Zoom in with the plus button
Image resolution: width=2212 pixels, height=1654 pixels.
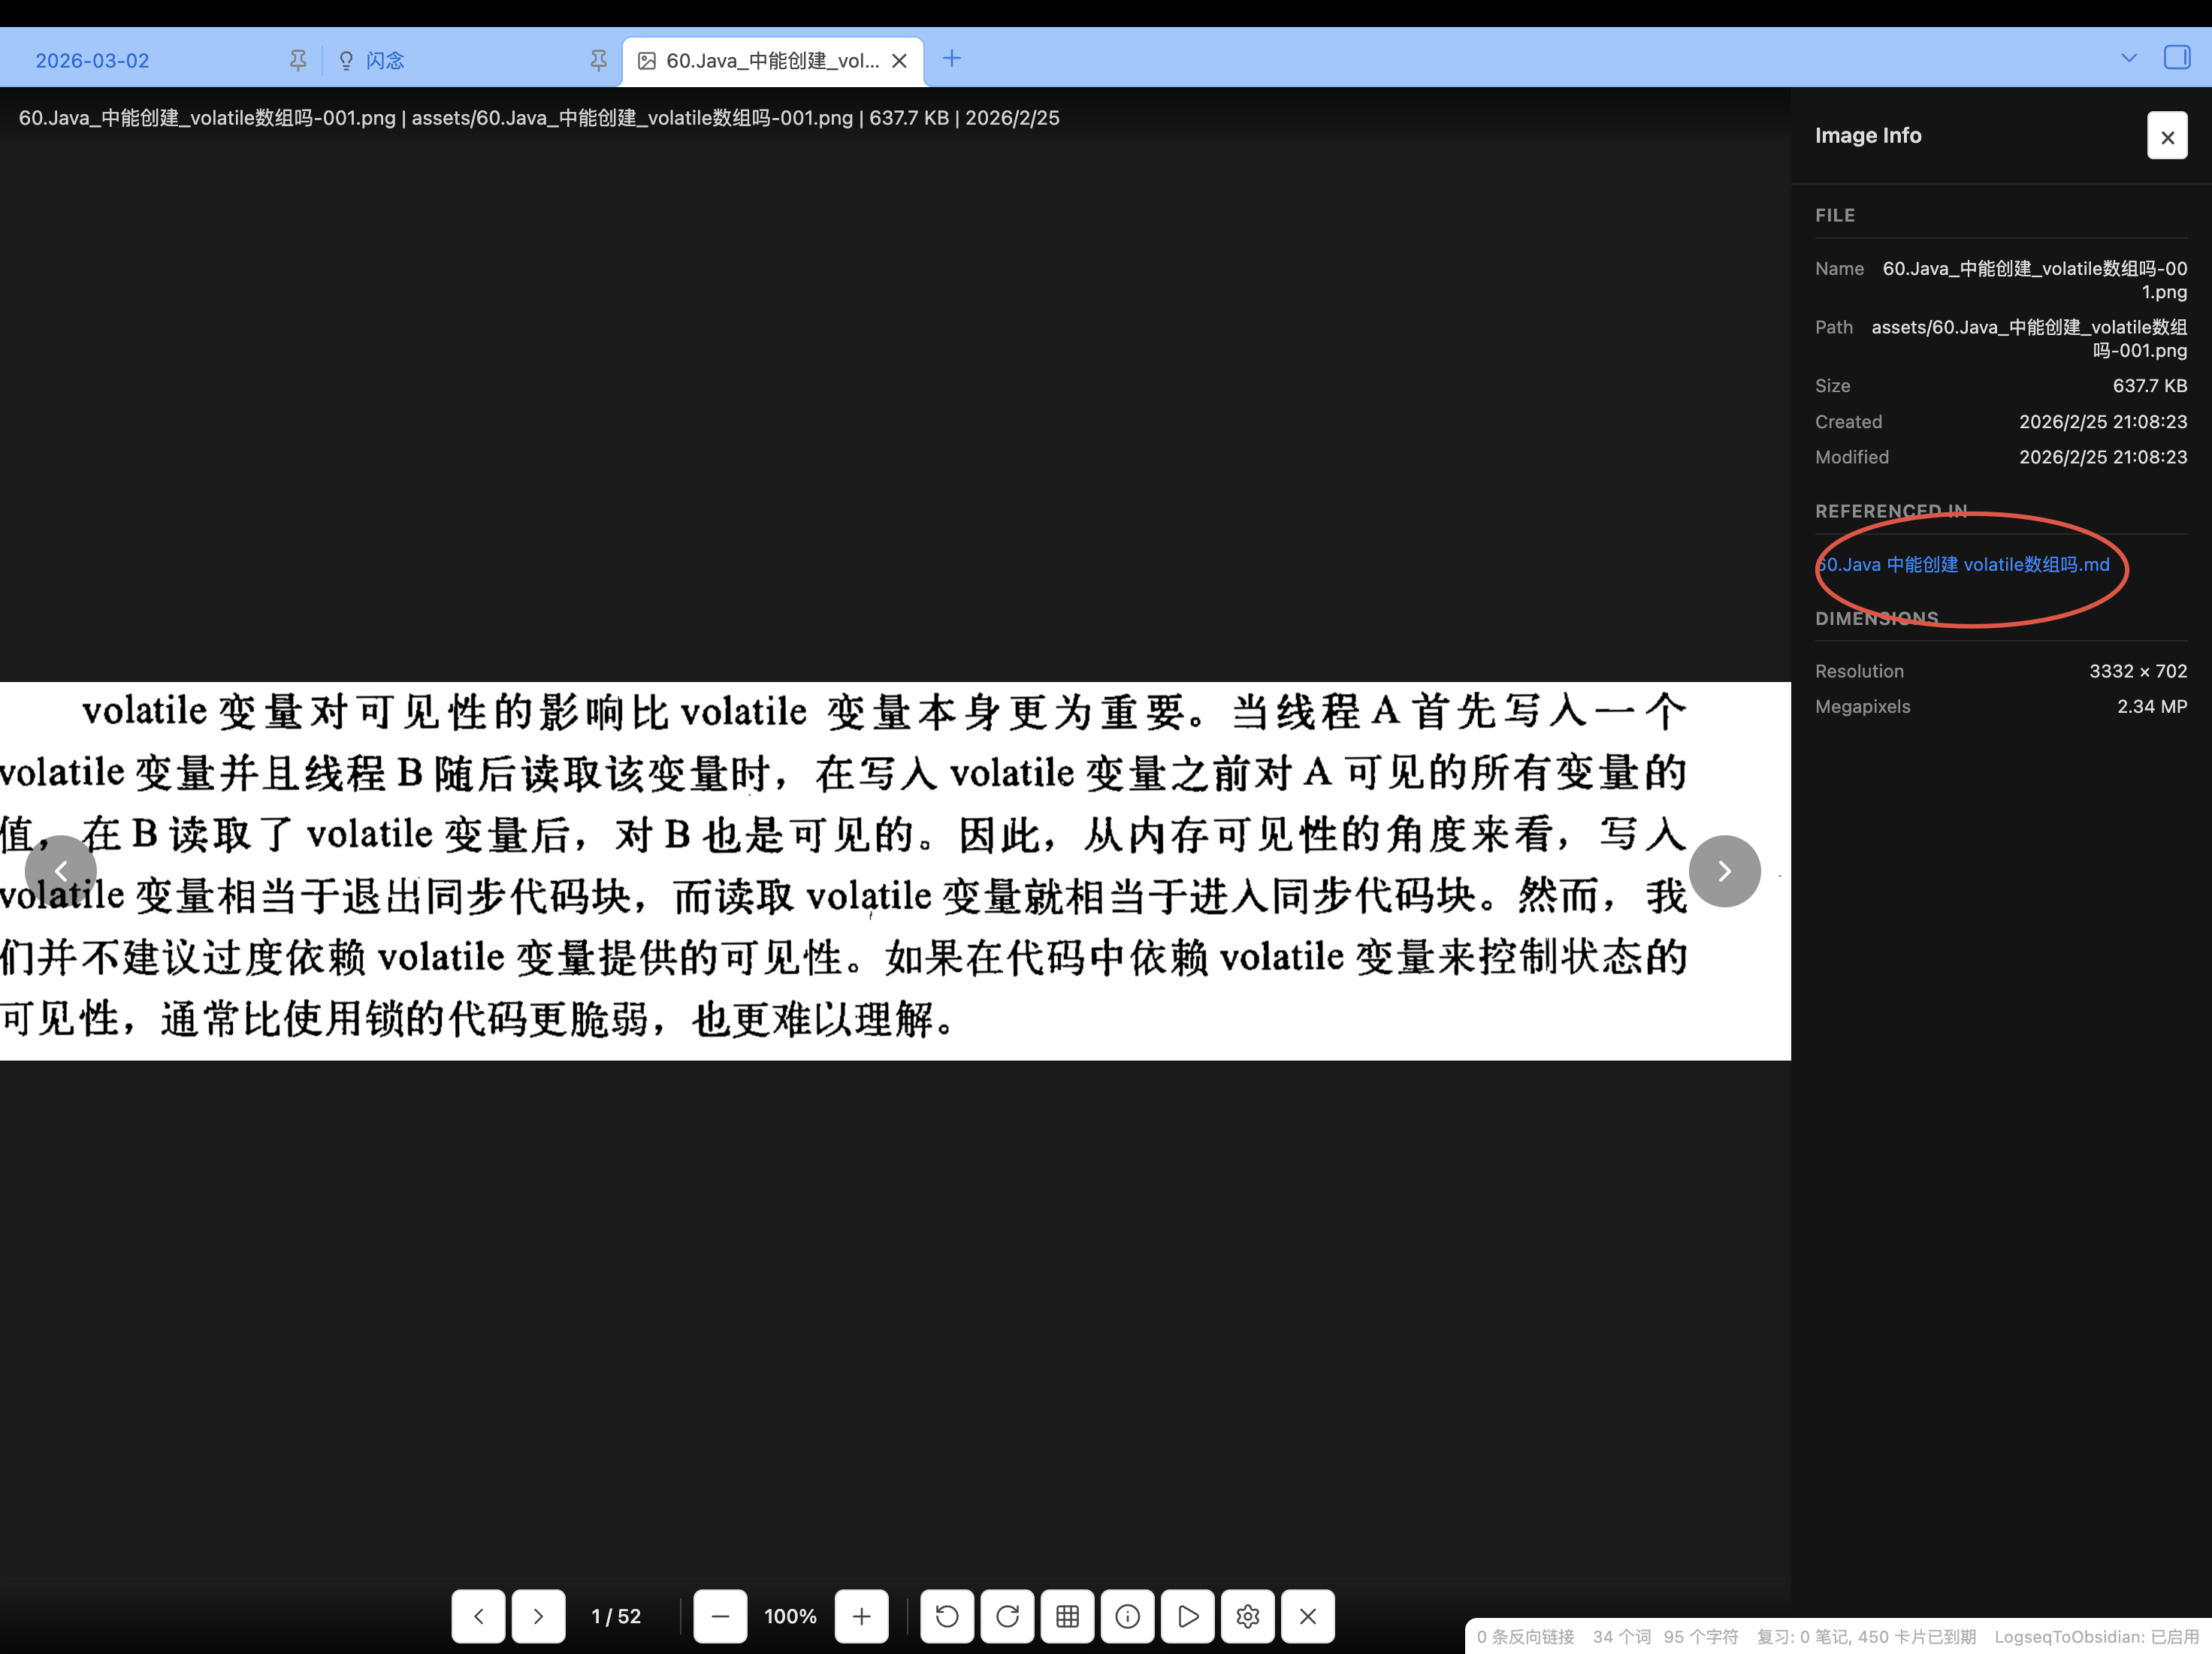point(861,1616)
